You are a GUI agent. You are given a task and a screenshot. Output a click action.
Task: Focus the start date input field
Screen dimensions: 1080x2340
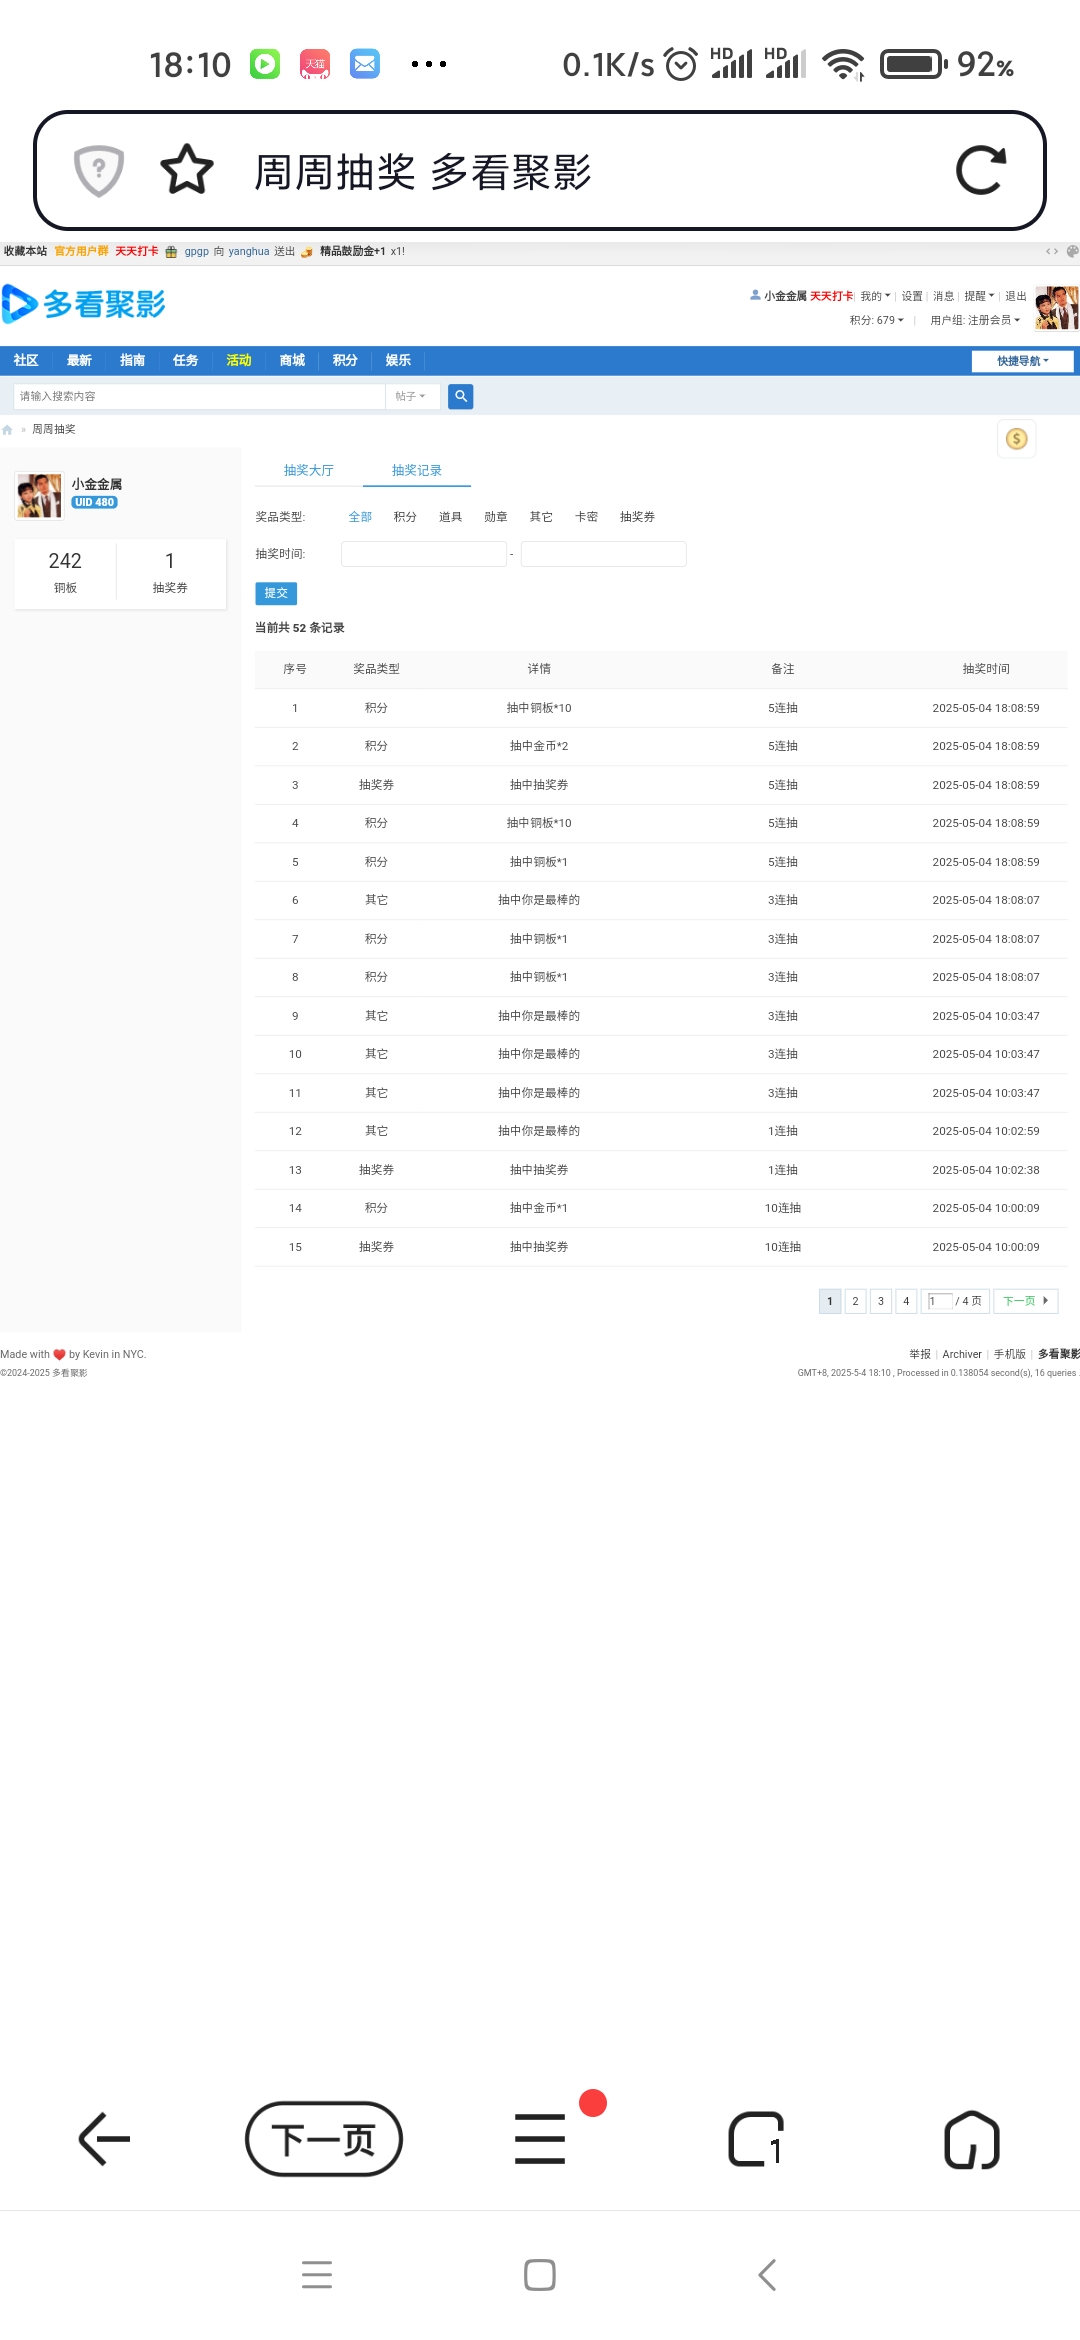tap(424, 554)
